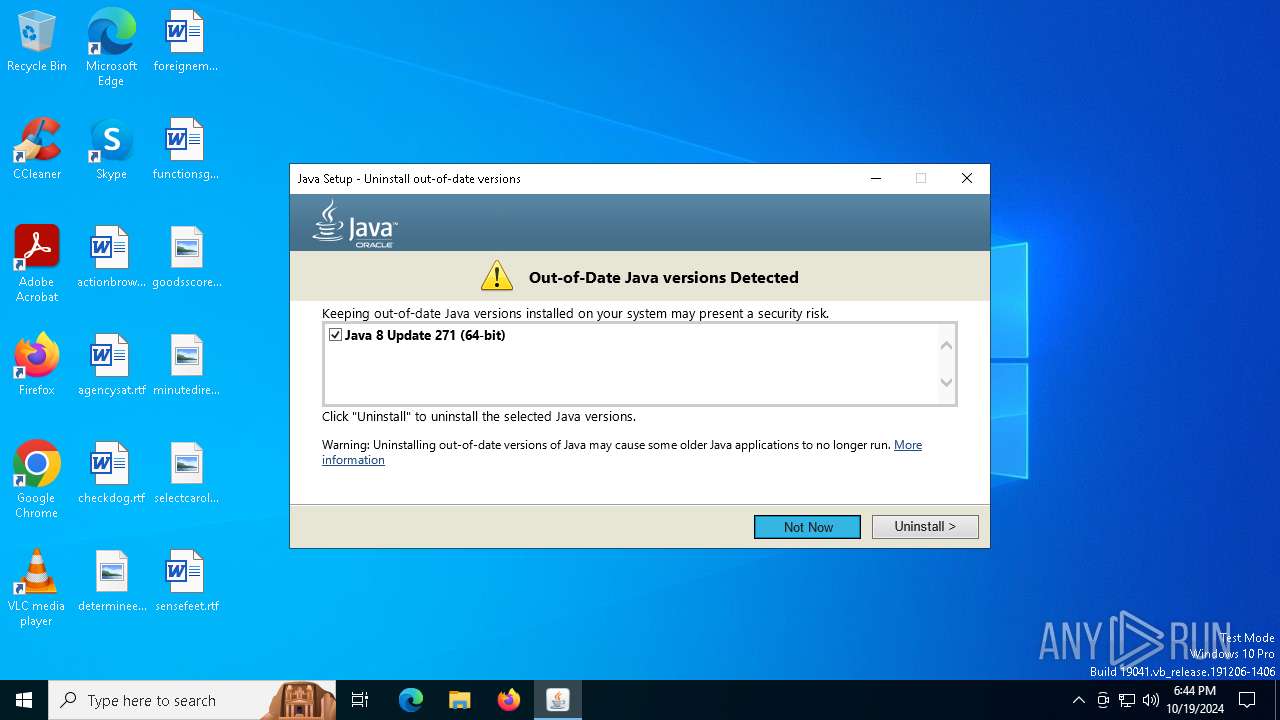Select the selectcarol image file icon
Screen dimensions: 1280x720
pos(187,474)
